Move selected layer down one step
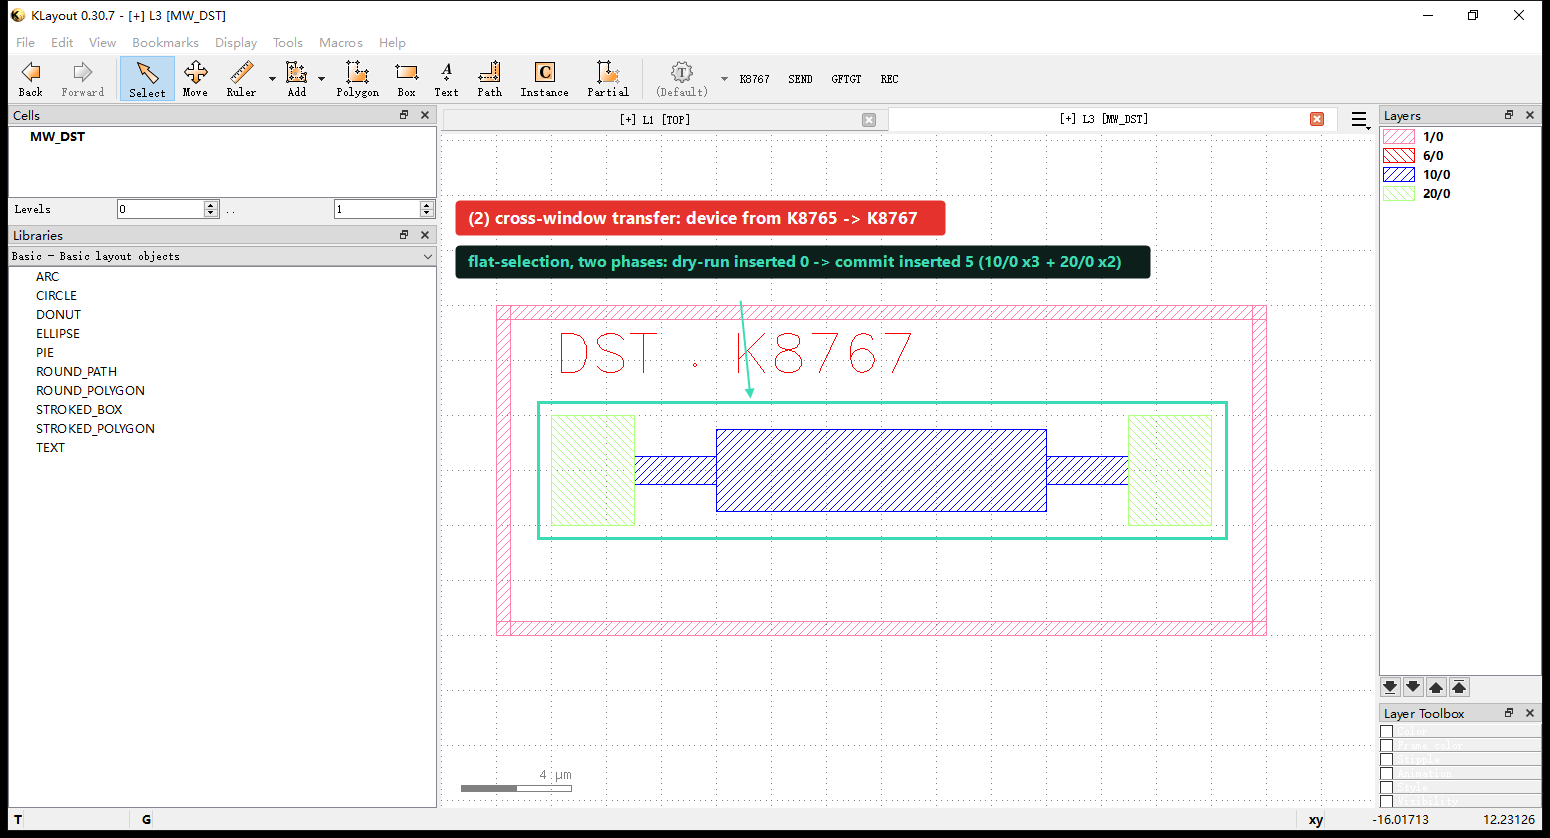 coord(1413,687)
